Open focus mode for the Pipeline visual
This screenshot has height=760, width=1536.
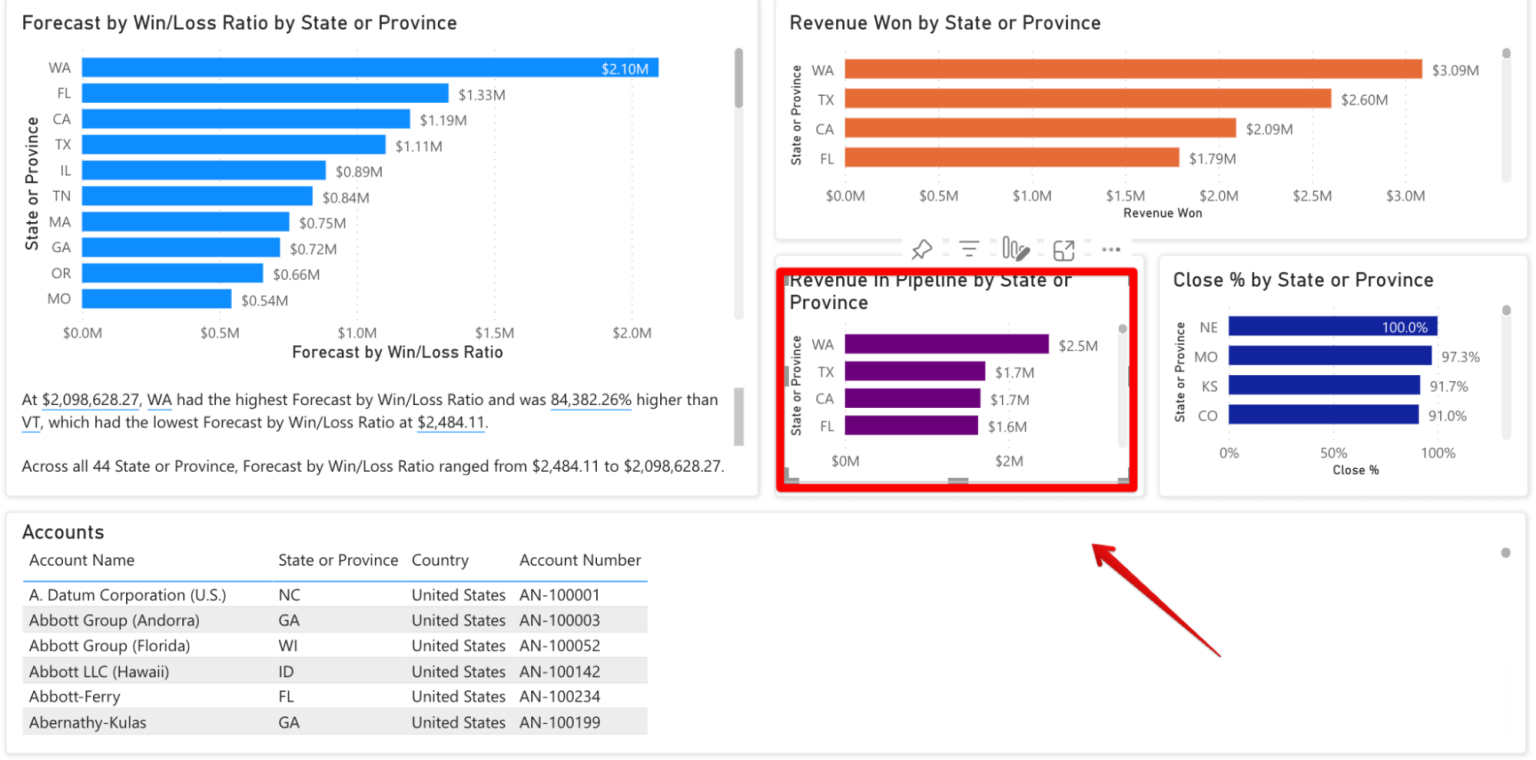point(1063,249)
